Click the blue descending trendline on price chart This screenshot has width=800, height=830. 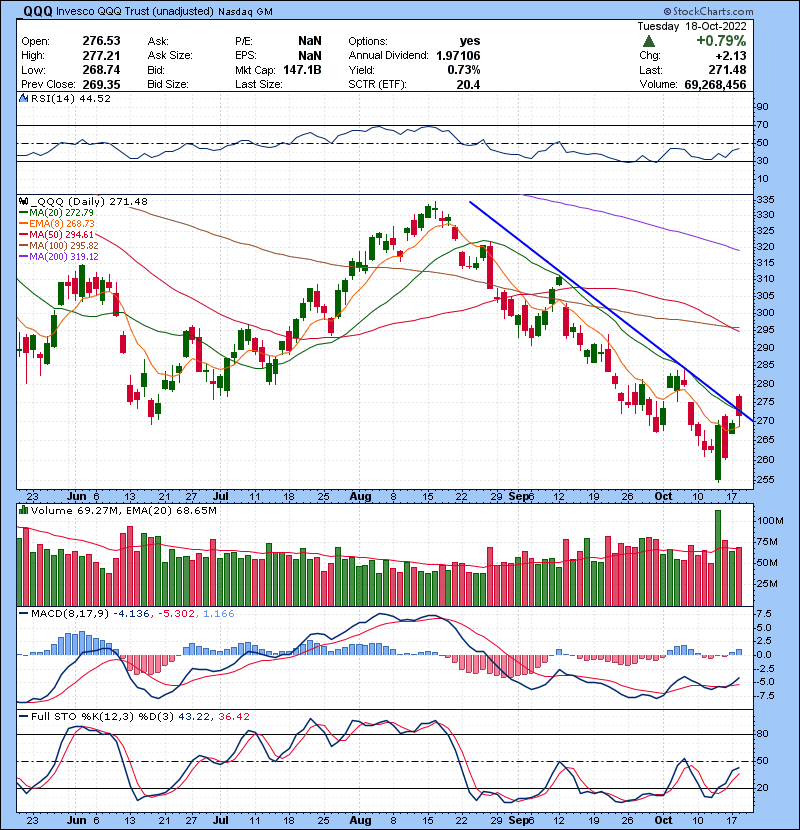[610, 311]
